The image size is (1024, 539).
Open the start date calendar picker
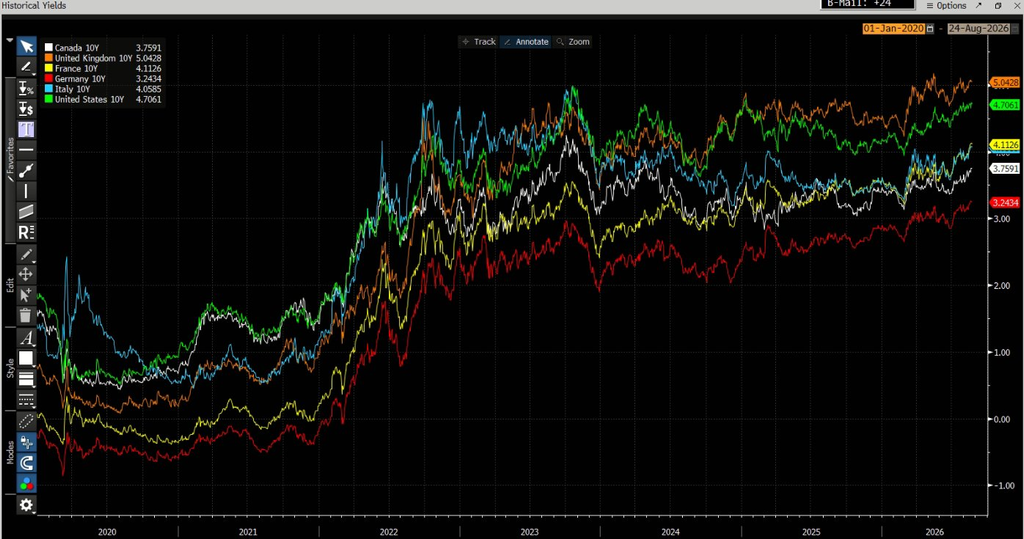(x=930, y=29)
